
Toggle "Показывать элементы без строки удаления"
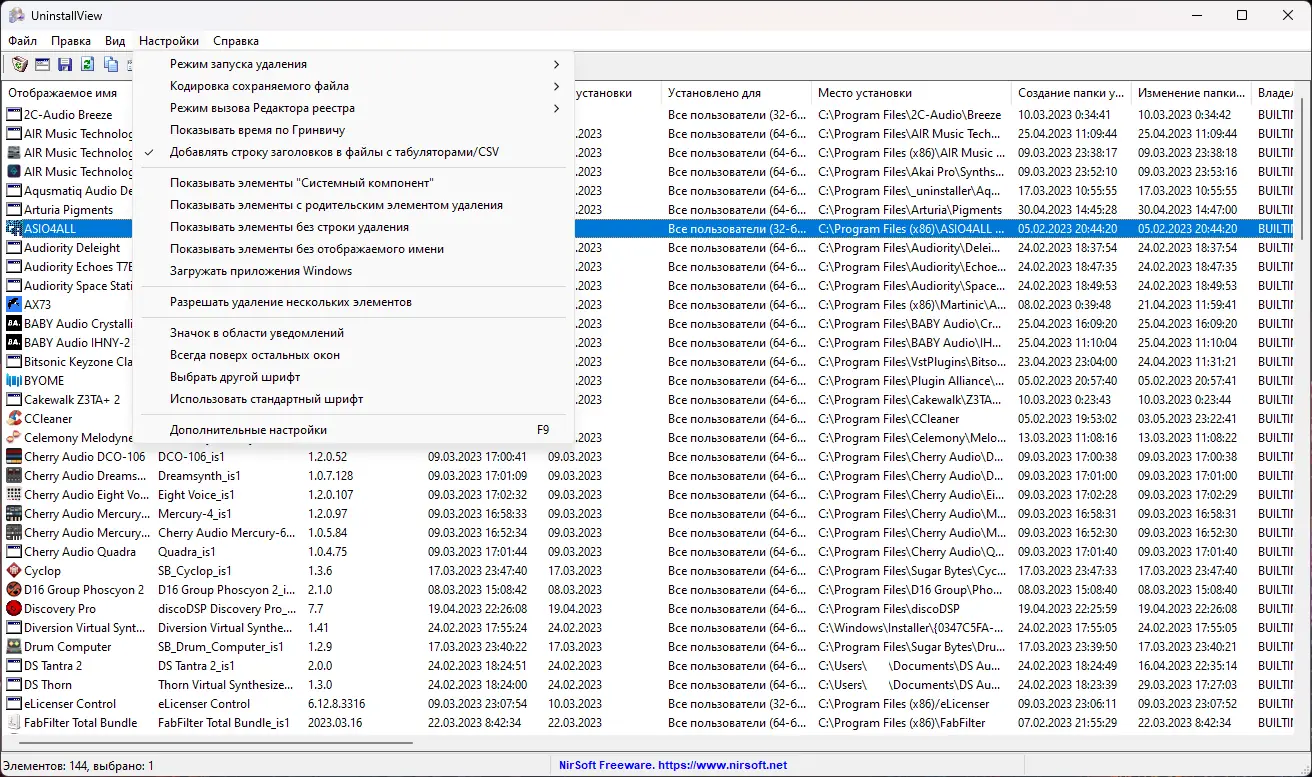(354, 227)
